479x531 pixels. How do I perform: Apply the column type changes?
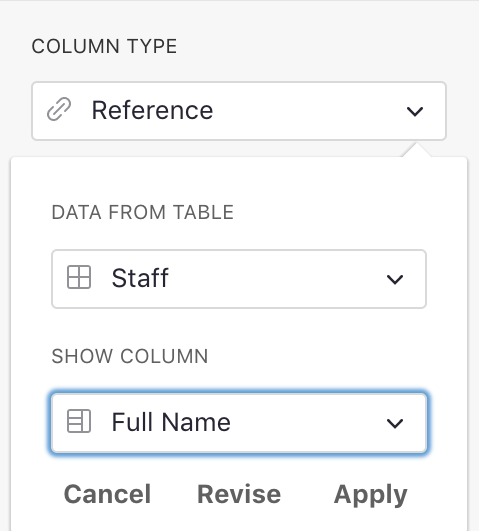(371, 495)
